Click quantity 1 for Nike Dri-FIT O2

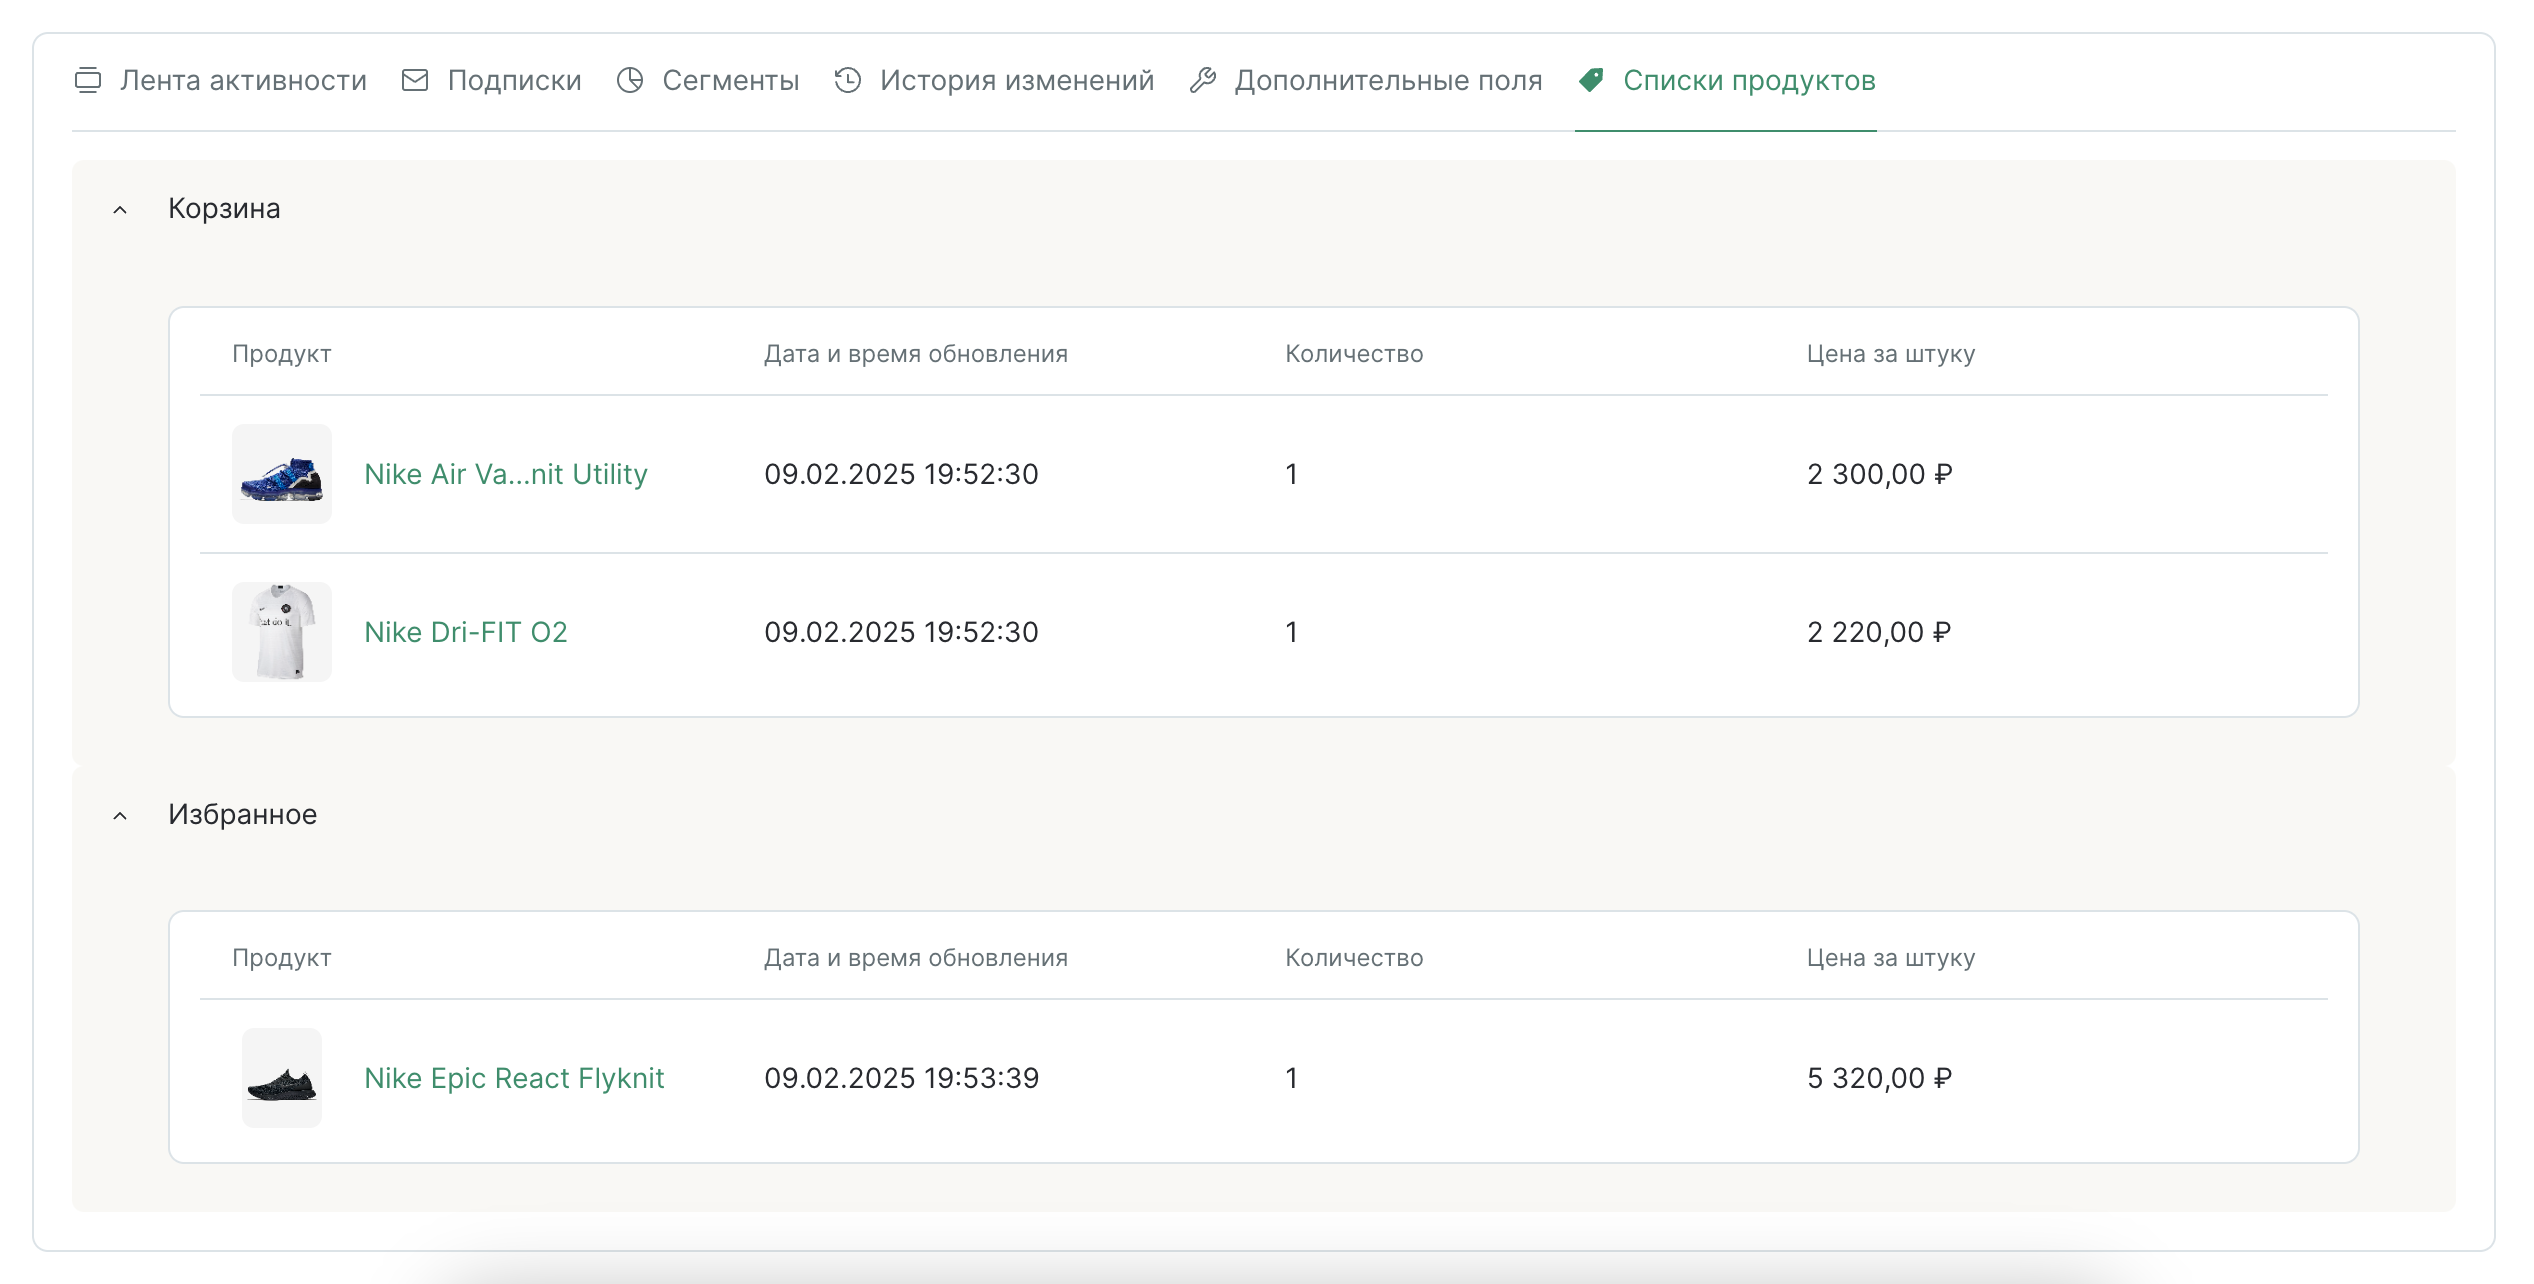click(1292, 632)
